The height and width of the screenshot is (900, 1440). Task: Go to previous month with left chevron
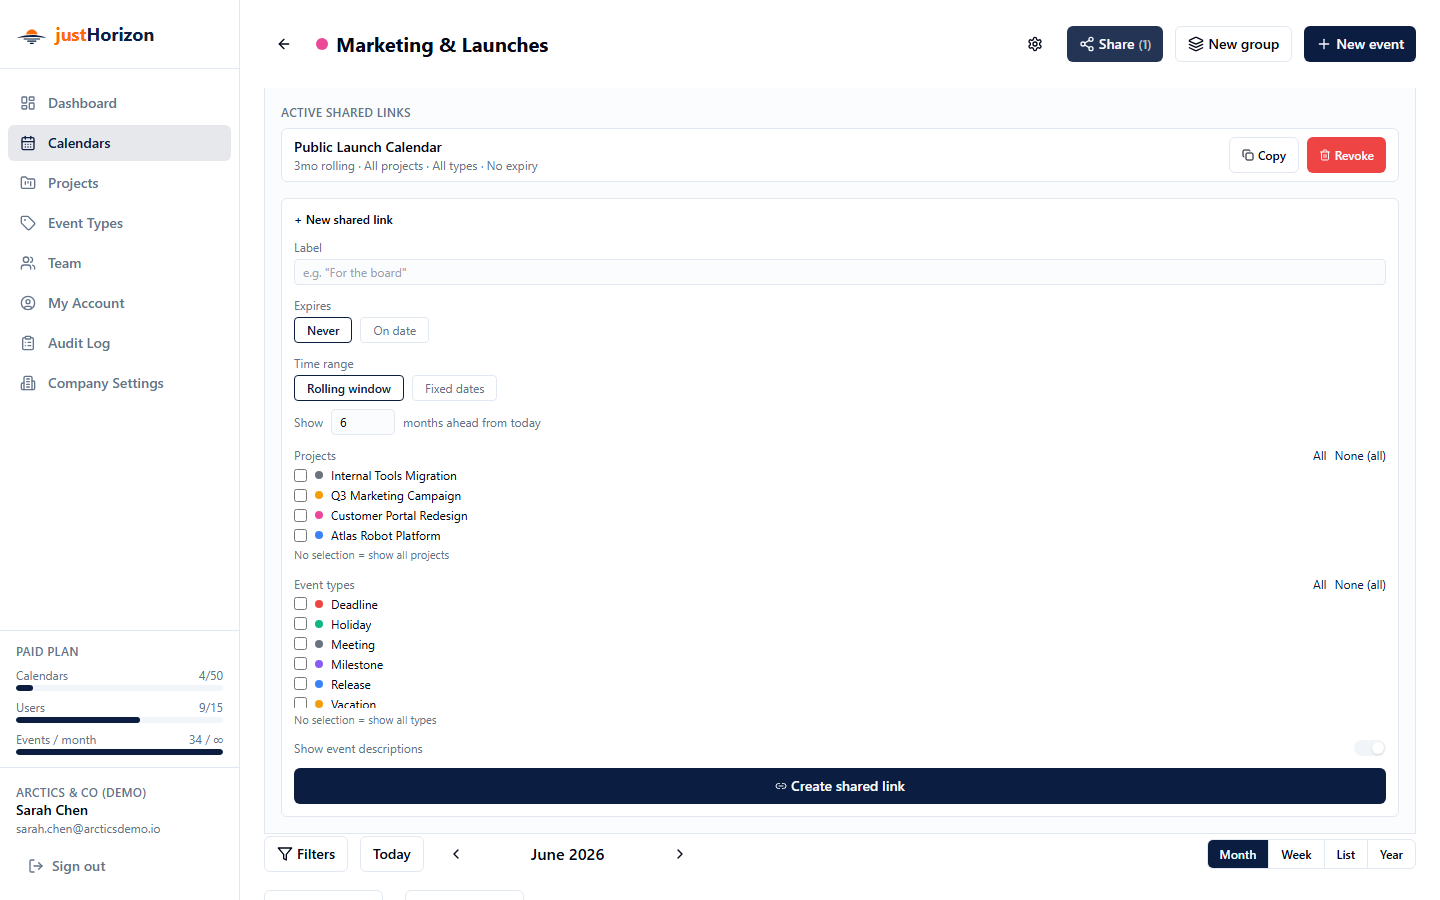pyautogui.click(x=456, y=854)
